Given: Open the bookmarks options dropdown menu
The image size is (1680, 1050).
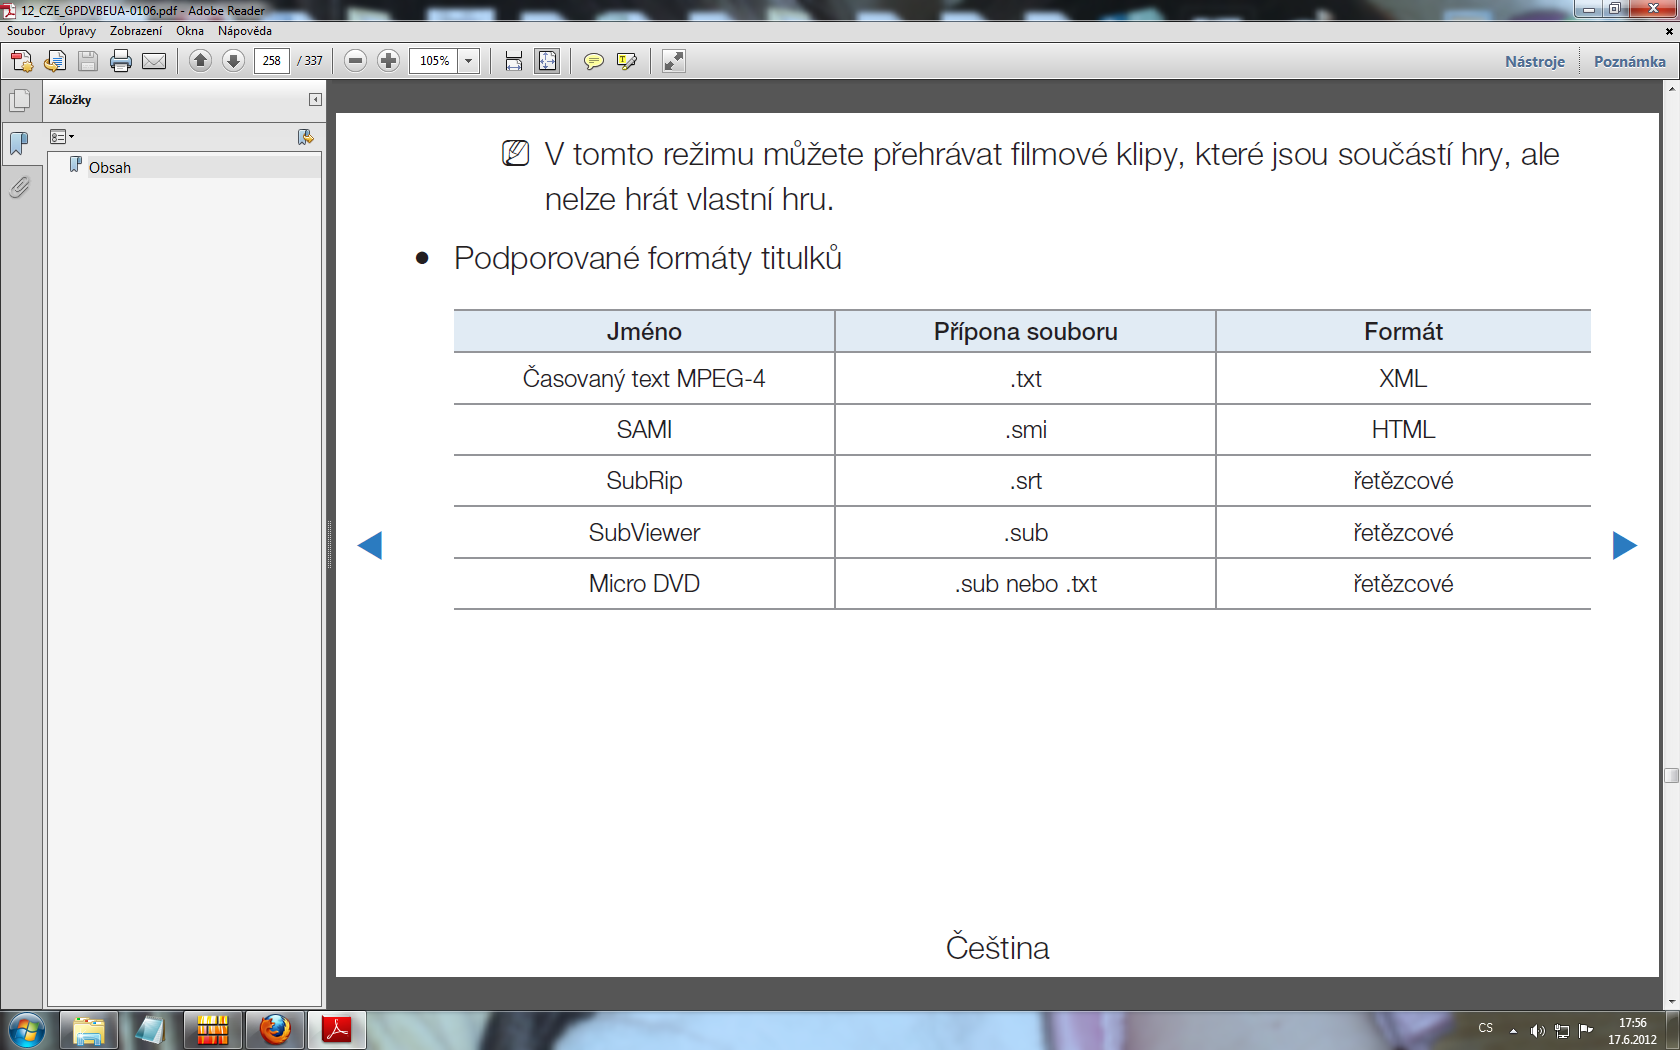Looking at the screenshot, I should 62,137.
